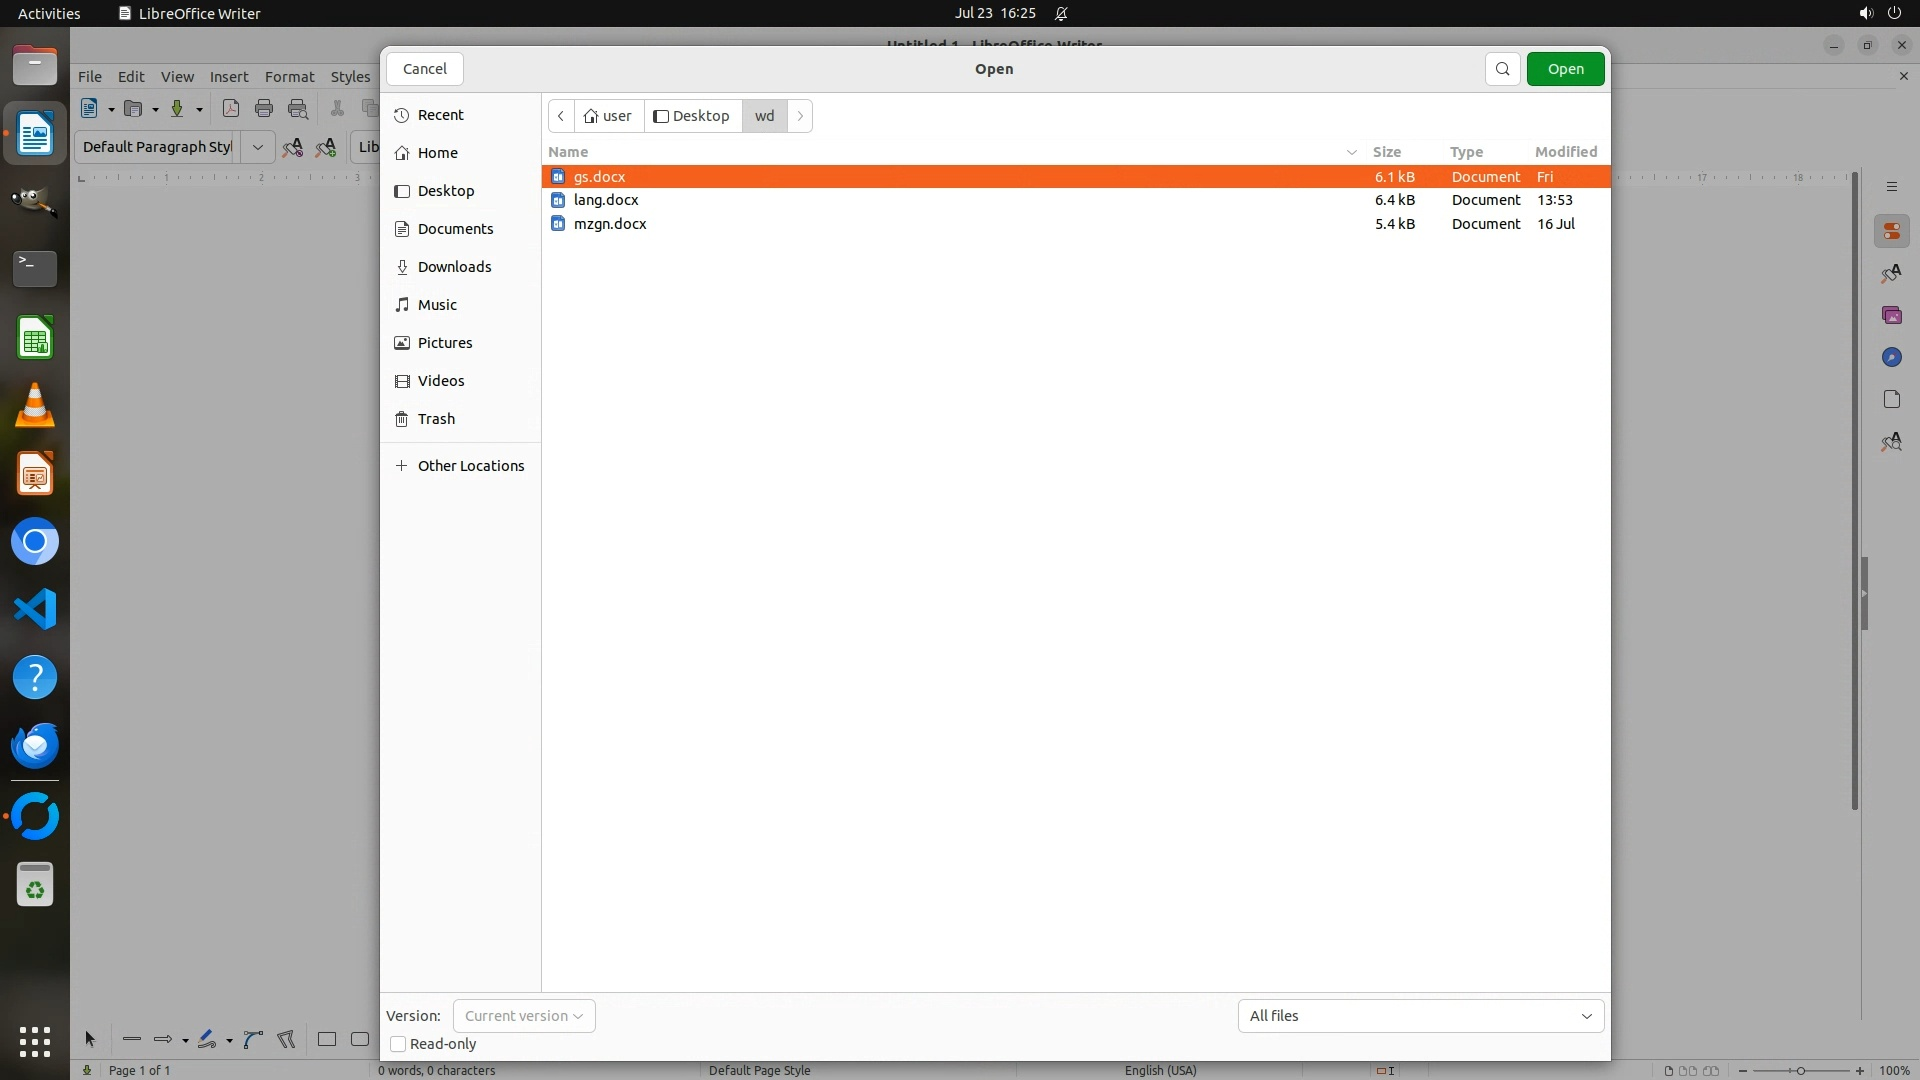Enable the Read-only checkbox
1920x1080 pixels.
[x=398, y=1044]
